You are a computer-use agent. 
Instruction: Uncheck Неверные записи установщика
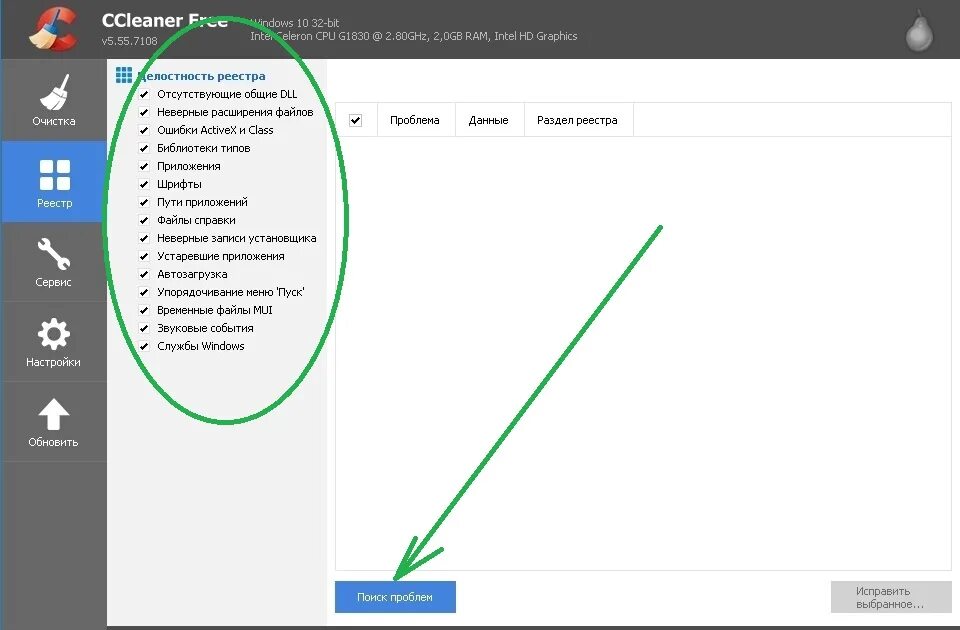click(144, 238)
